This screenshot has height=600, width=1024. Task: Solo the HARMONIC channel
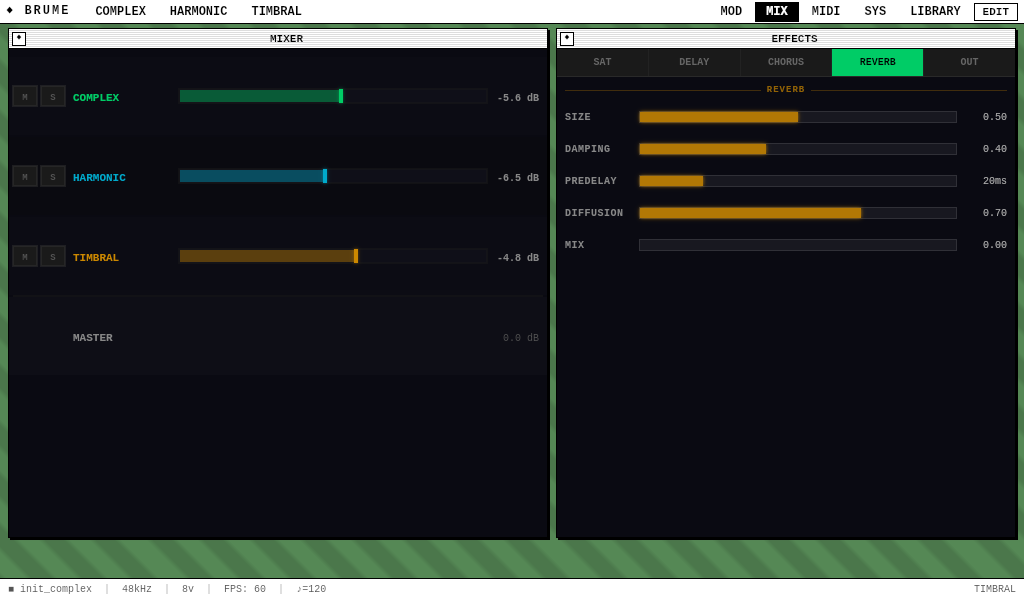53,177
